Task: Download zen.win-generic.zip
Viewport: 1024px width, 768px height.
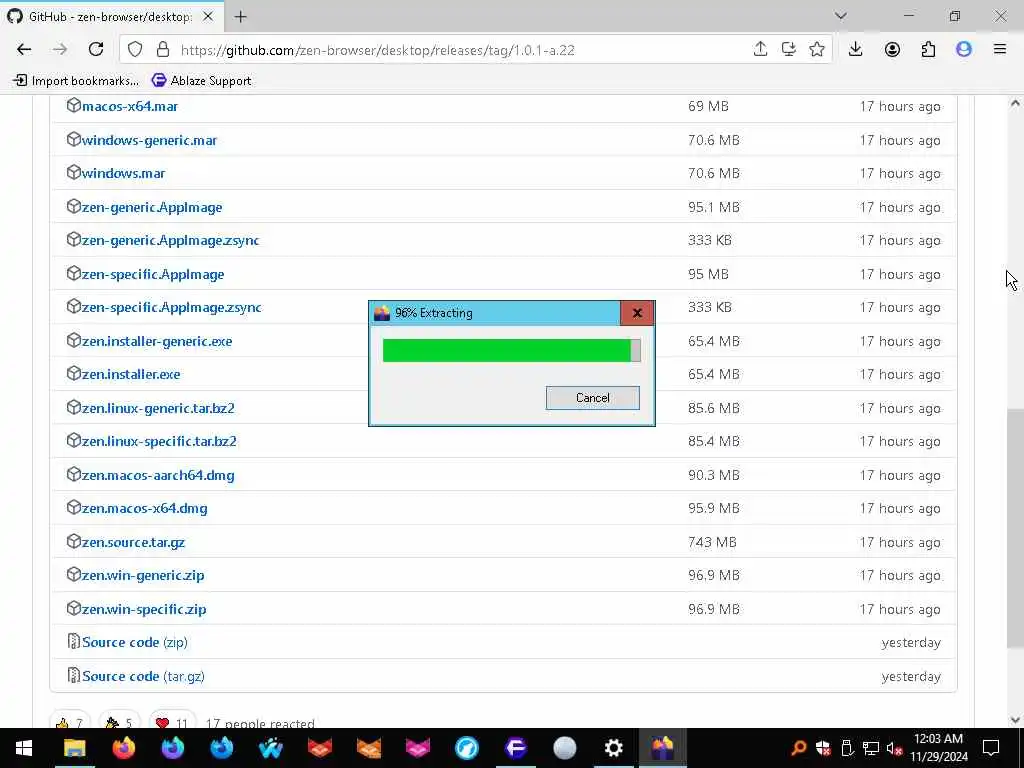Action: point(143,576)
